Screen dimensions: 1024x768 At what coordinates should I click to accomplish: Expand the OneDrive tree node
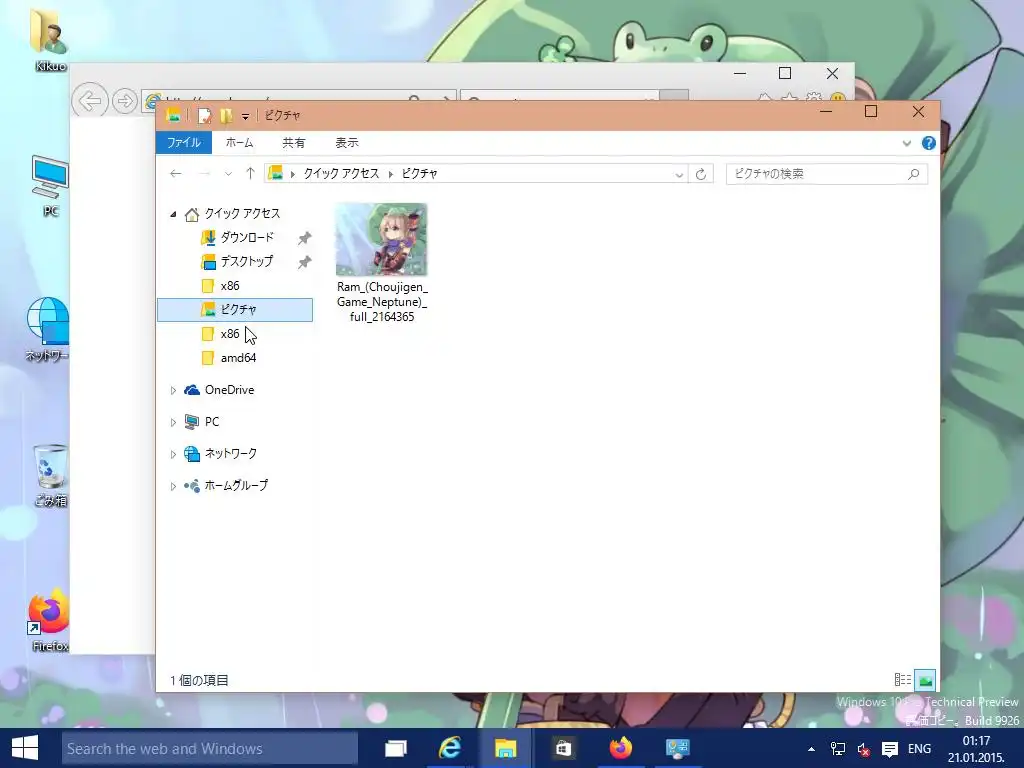pyautogui.click(x=173, y=391)
